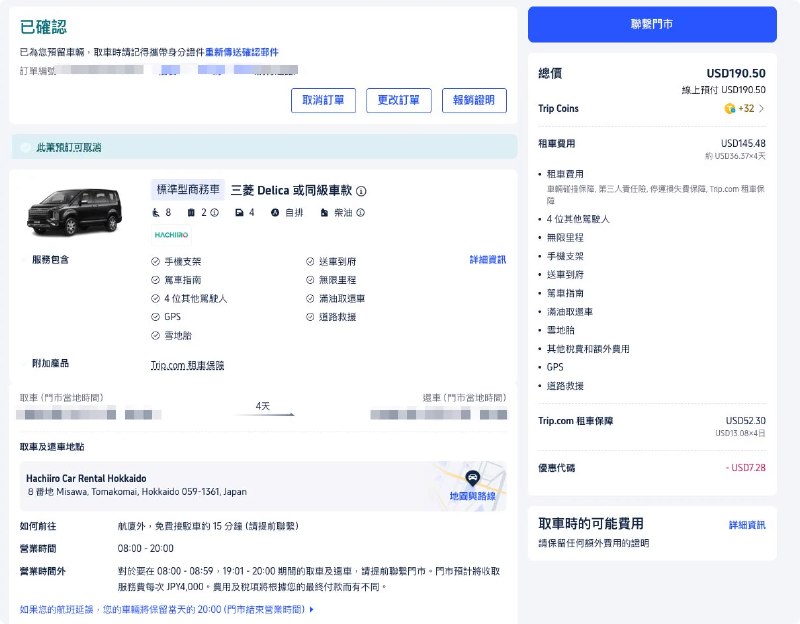This screenshot has height=624, width=800.
Task: Expand Trip Coins +32 chevron arrow
Action: (762, 109)
